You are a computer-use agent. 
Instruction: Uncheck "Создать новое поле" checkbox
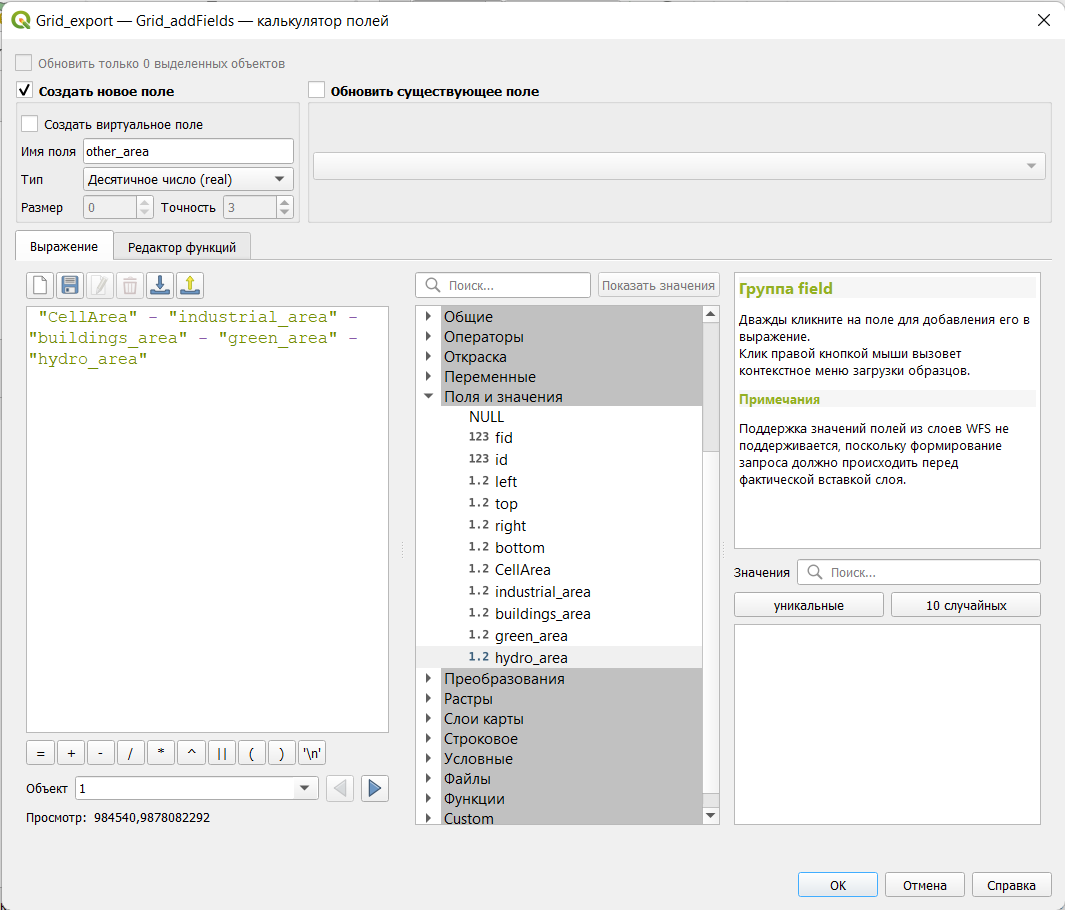pyautogui.click(x=26, y=91)
